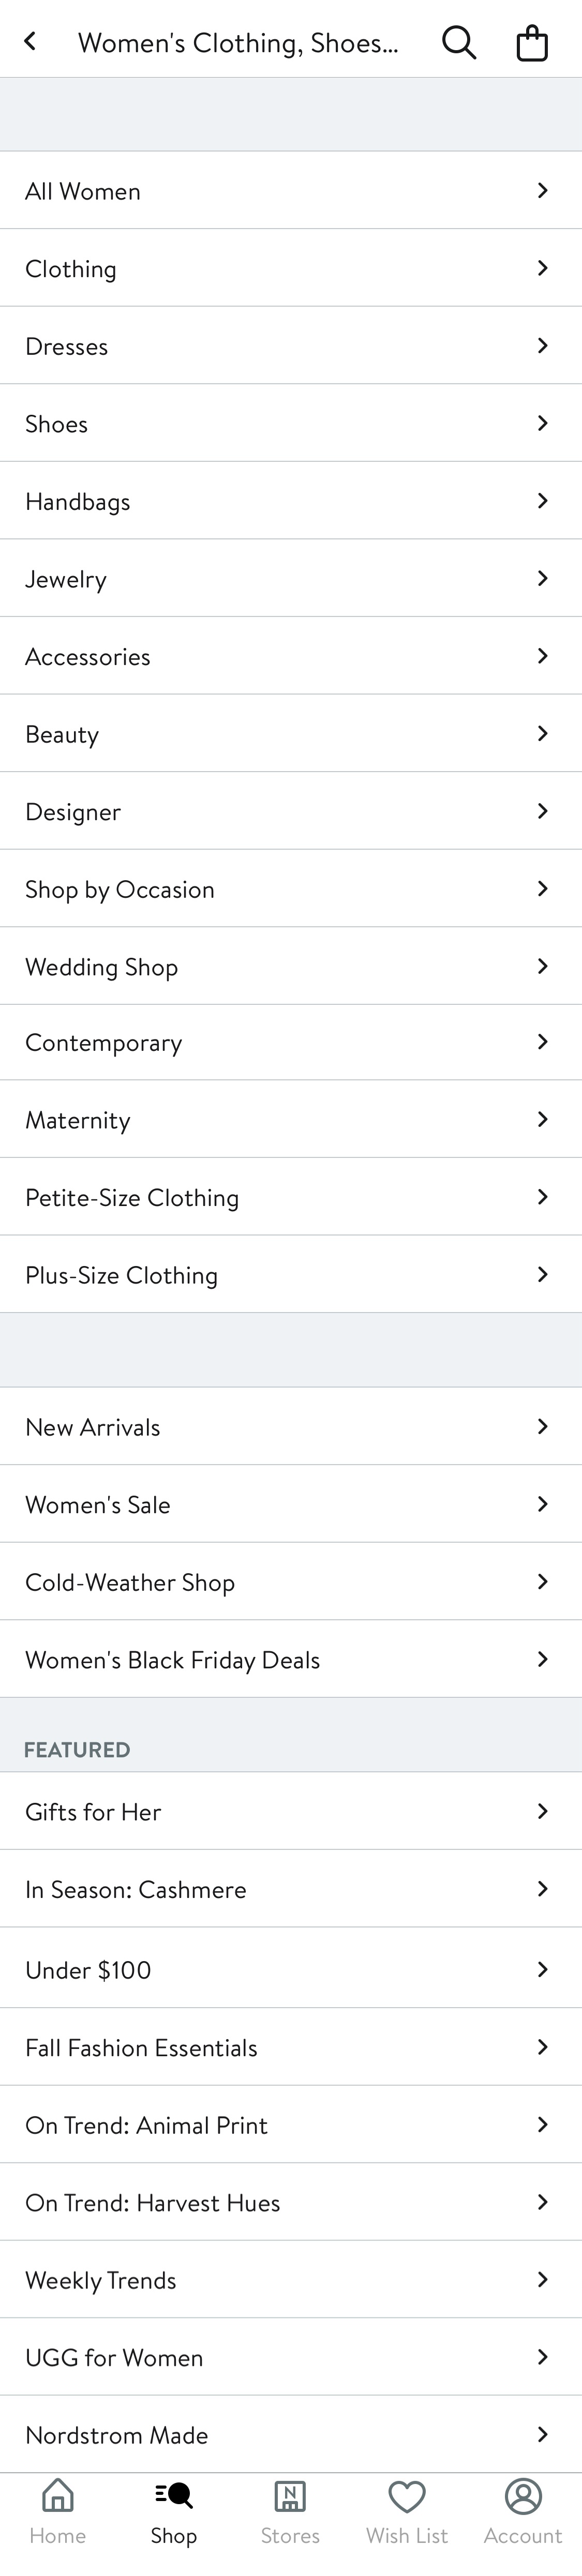
Task: Open the shopping bag icon
Action: (x=531, y=42)
